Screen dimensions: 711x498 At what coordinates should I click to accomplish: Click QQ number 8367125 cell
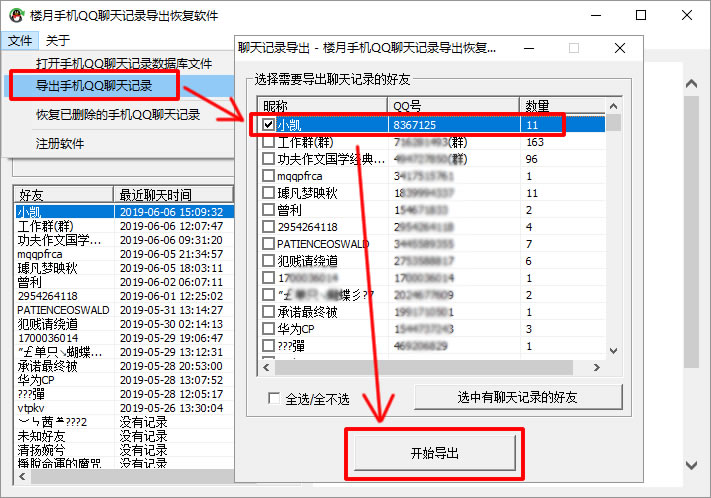point(414,125)
